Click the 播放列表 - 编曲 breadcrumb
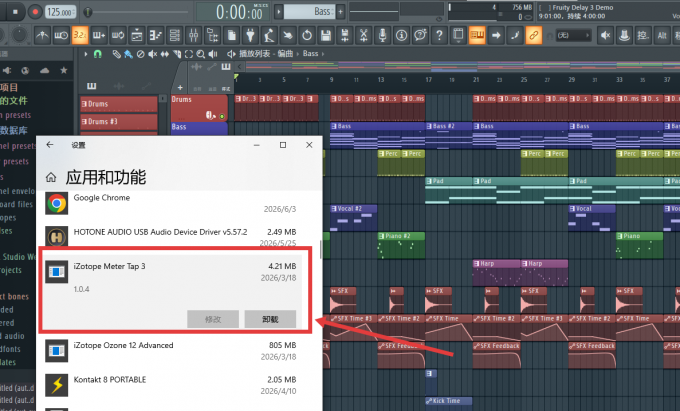This screenshot has width=680, height=411. click(266, 54)
